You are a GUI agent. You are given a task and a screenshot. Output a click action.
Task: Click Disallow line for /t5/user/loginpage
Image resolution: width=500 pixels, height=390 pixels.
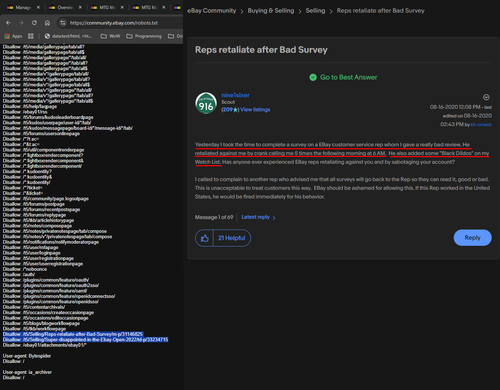tap(32, 253)
